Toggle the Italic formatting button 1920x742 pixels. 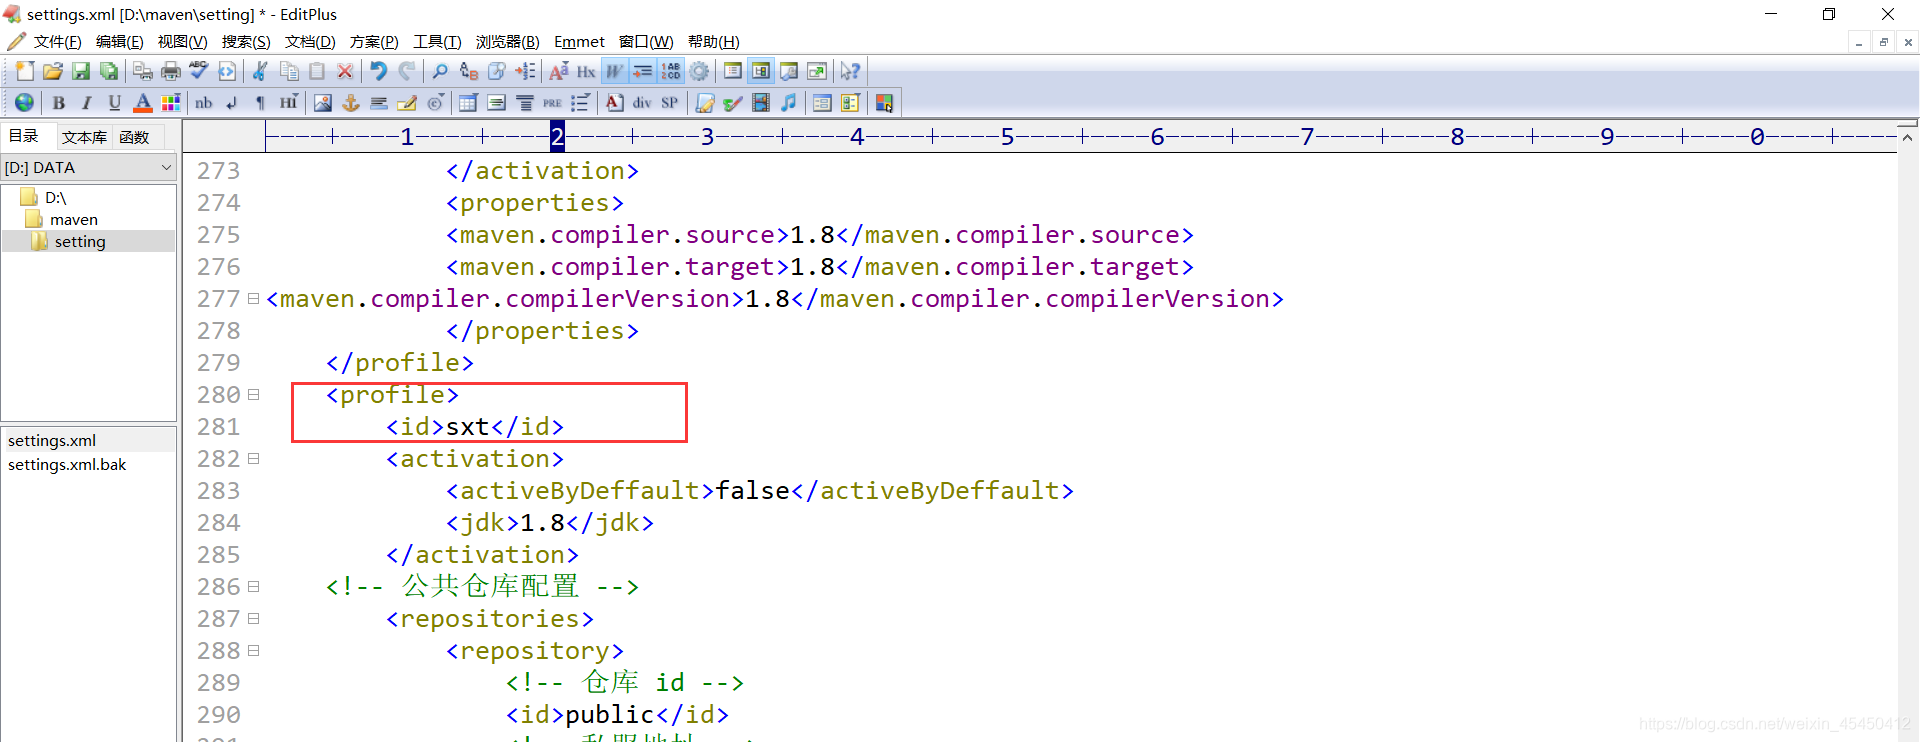click(87, 102)
